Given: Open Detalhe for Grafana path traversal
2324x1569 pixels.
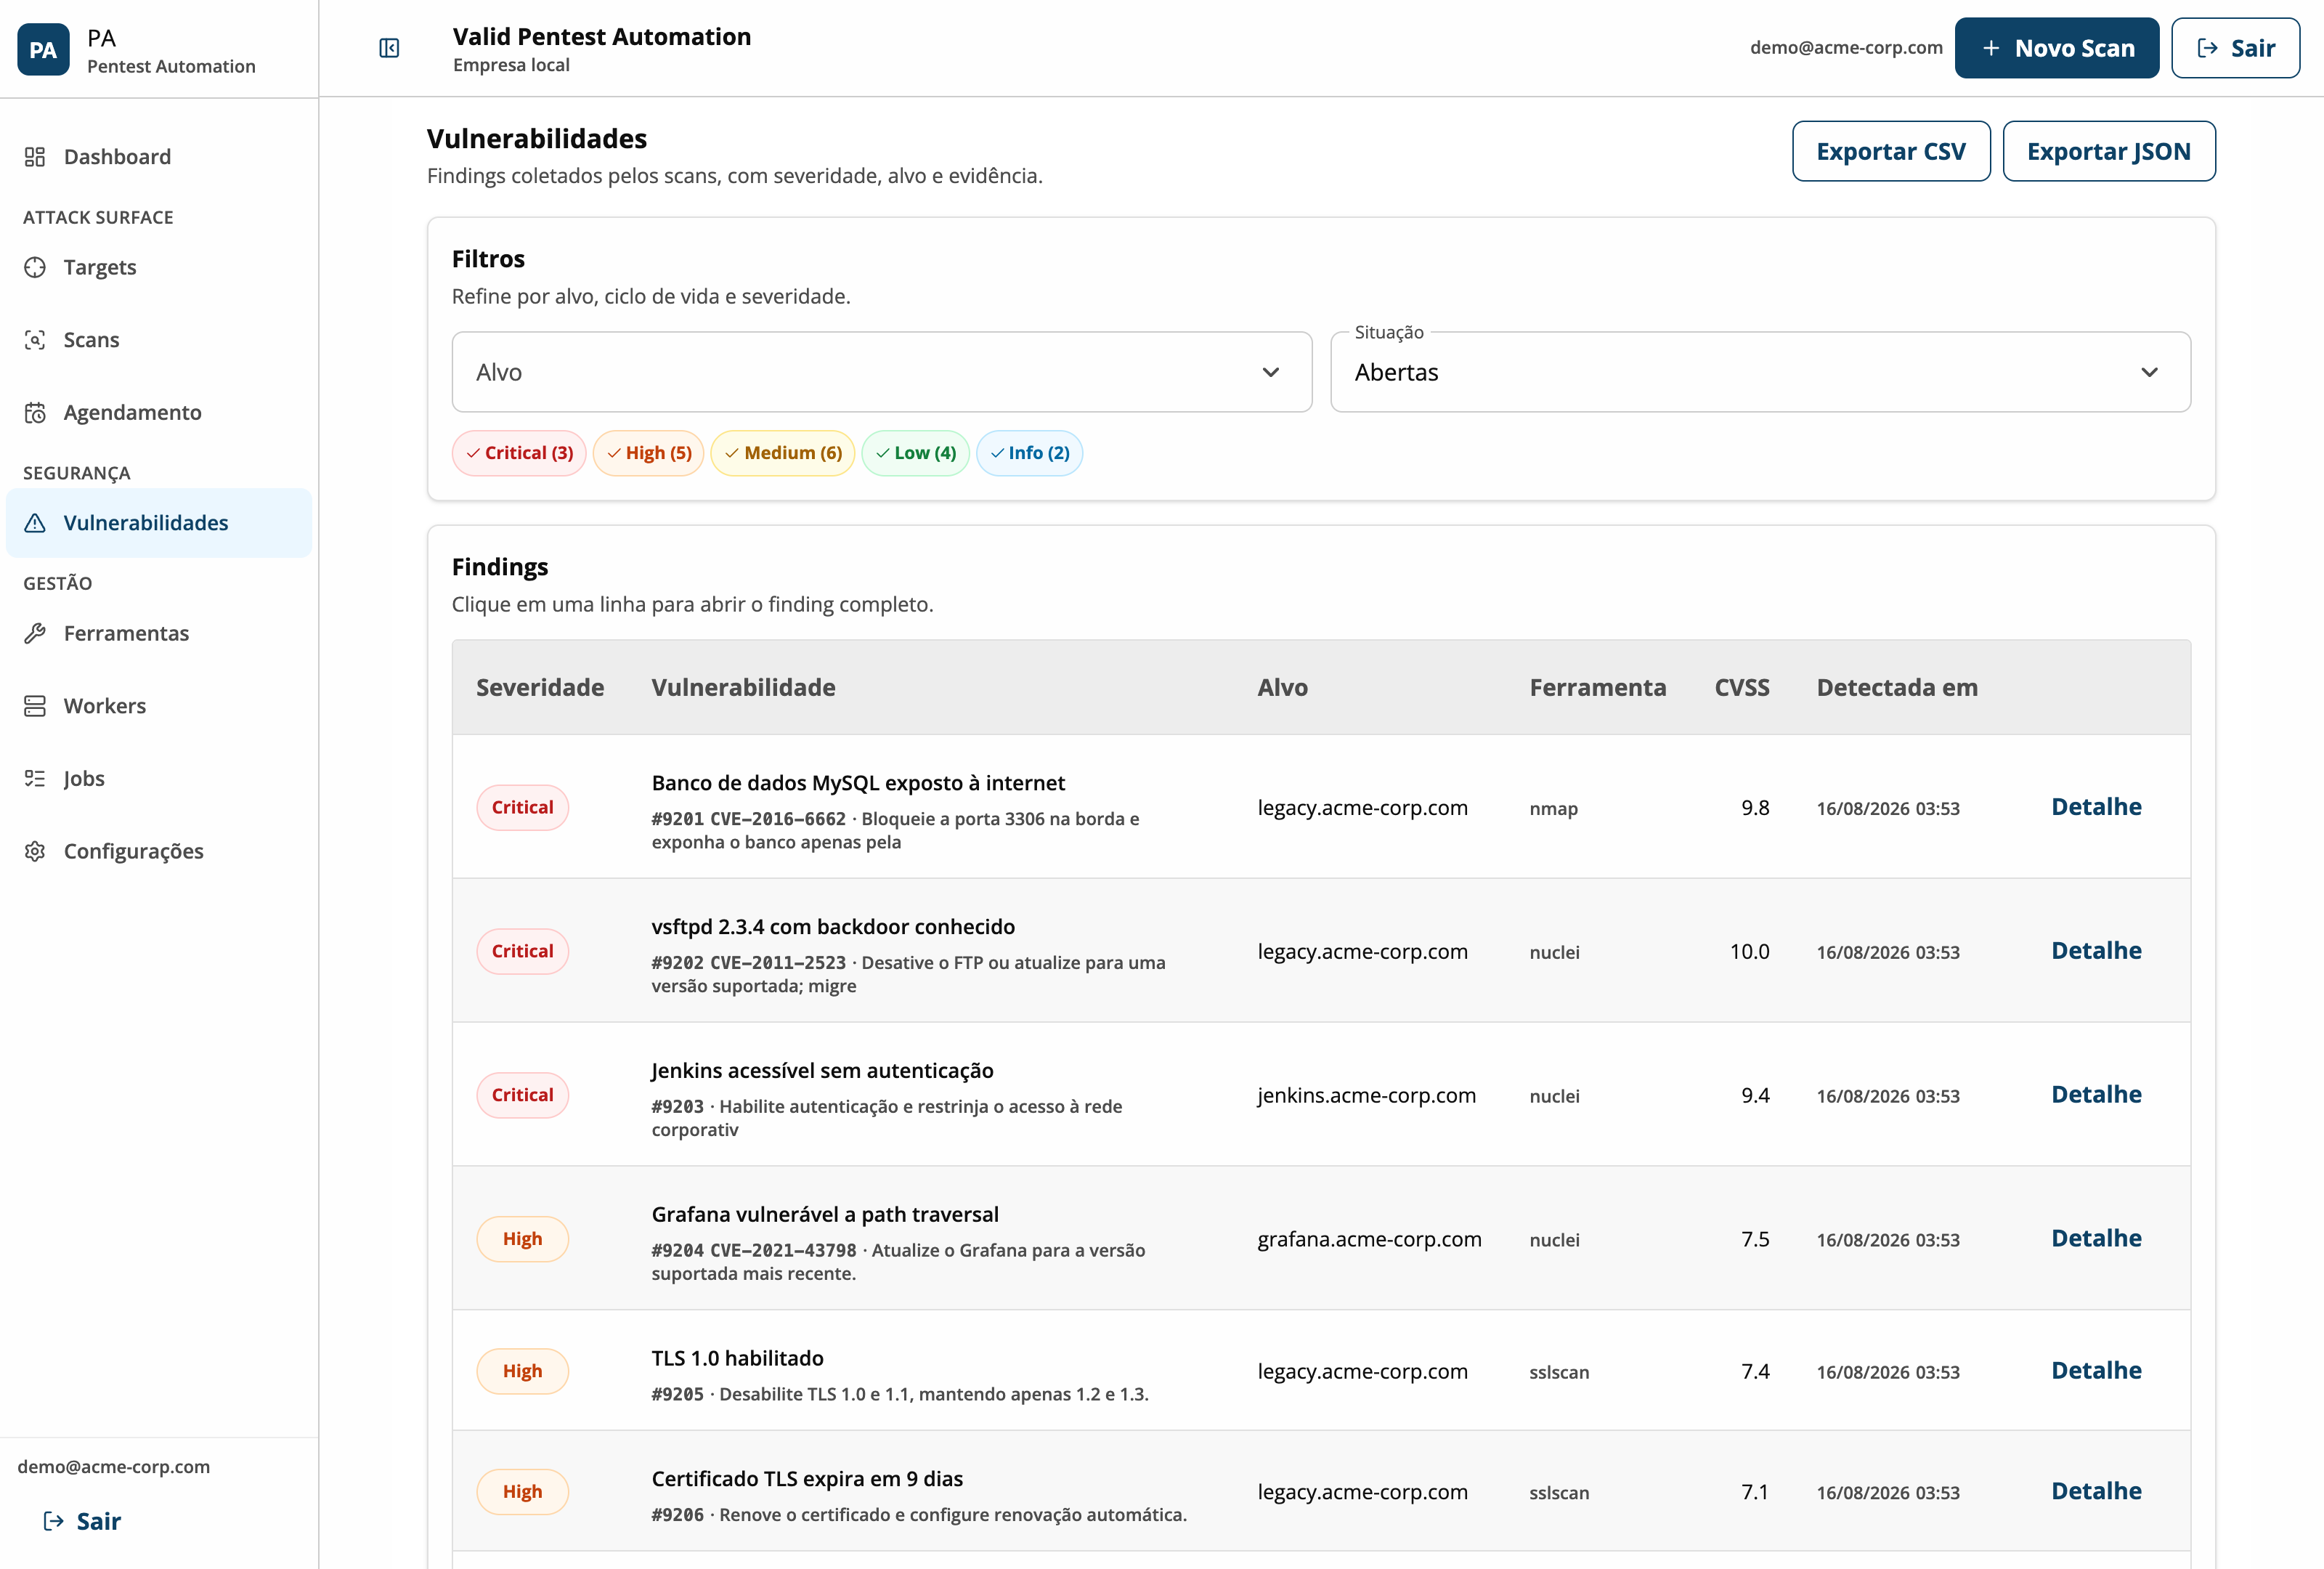Looking at the screenshot, I should coord(2096,1239).
